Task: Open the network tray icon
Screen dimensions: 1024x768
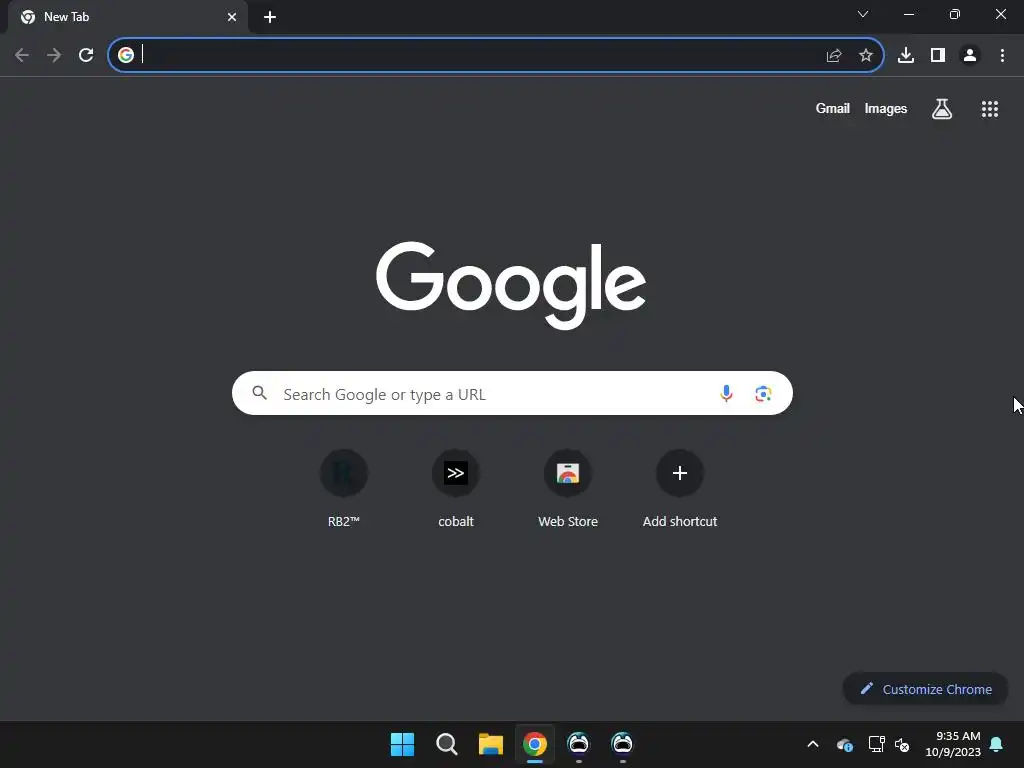Action: coord(876,744)
